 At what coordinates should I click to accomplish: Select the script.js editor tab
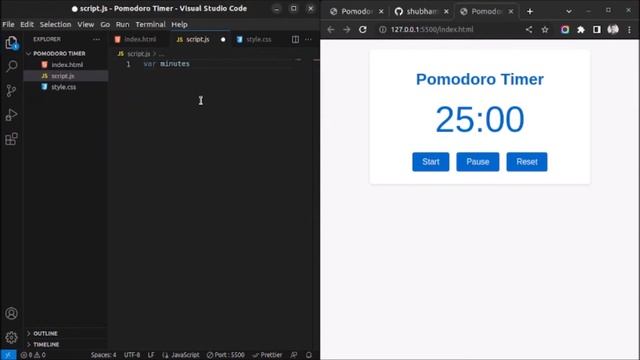pyautogui.click(x=198, y=39)
